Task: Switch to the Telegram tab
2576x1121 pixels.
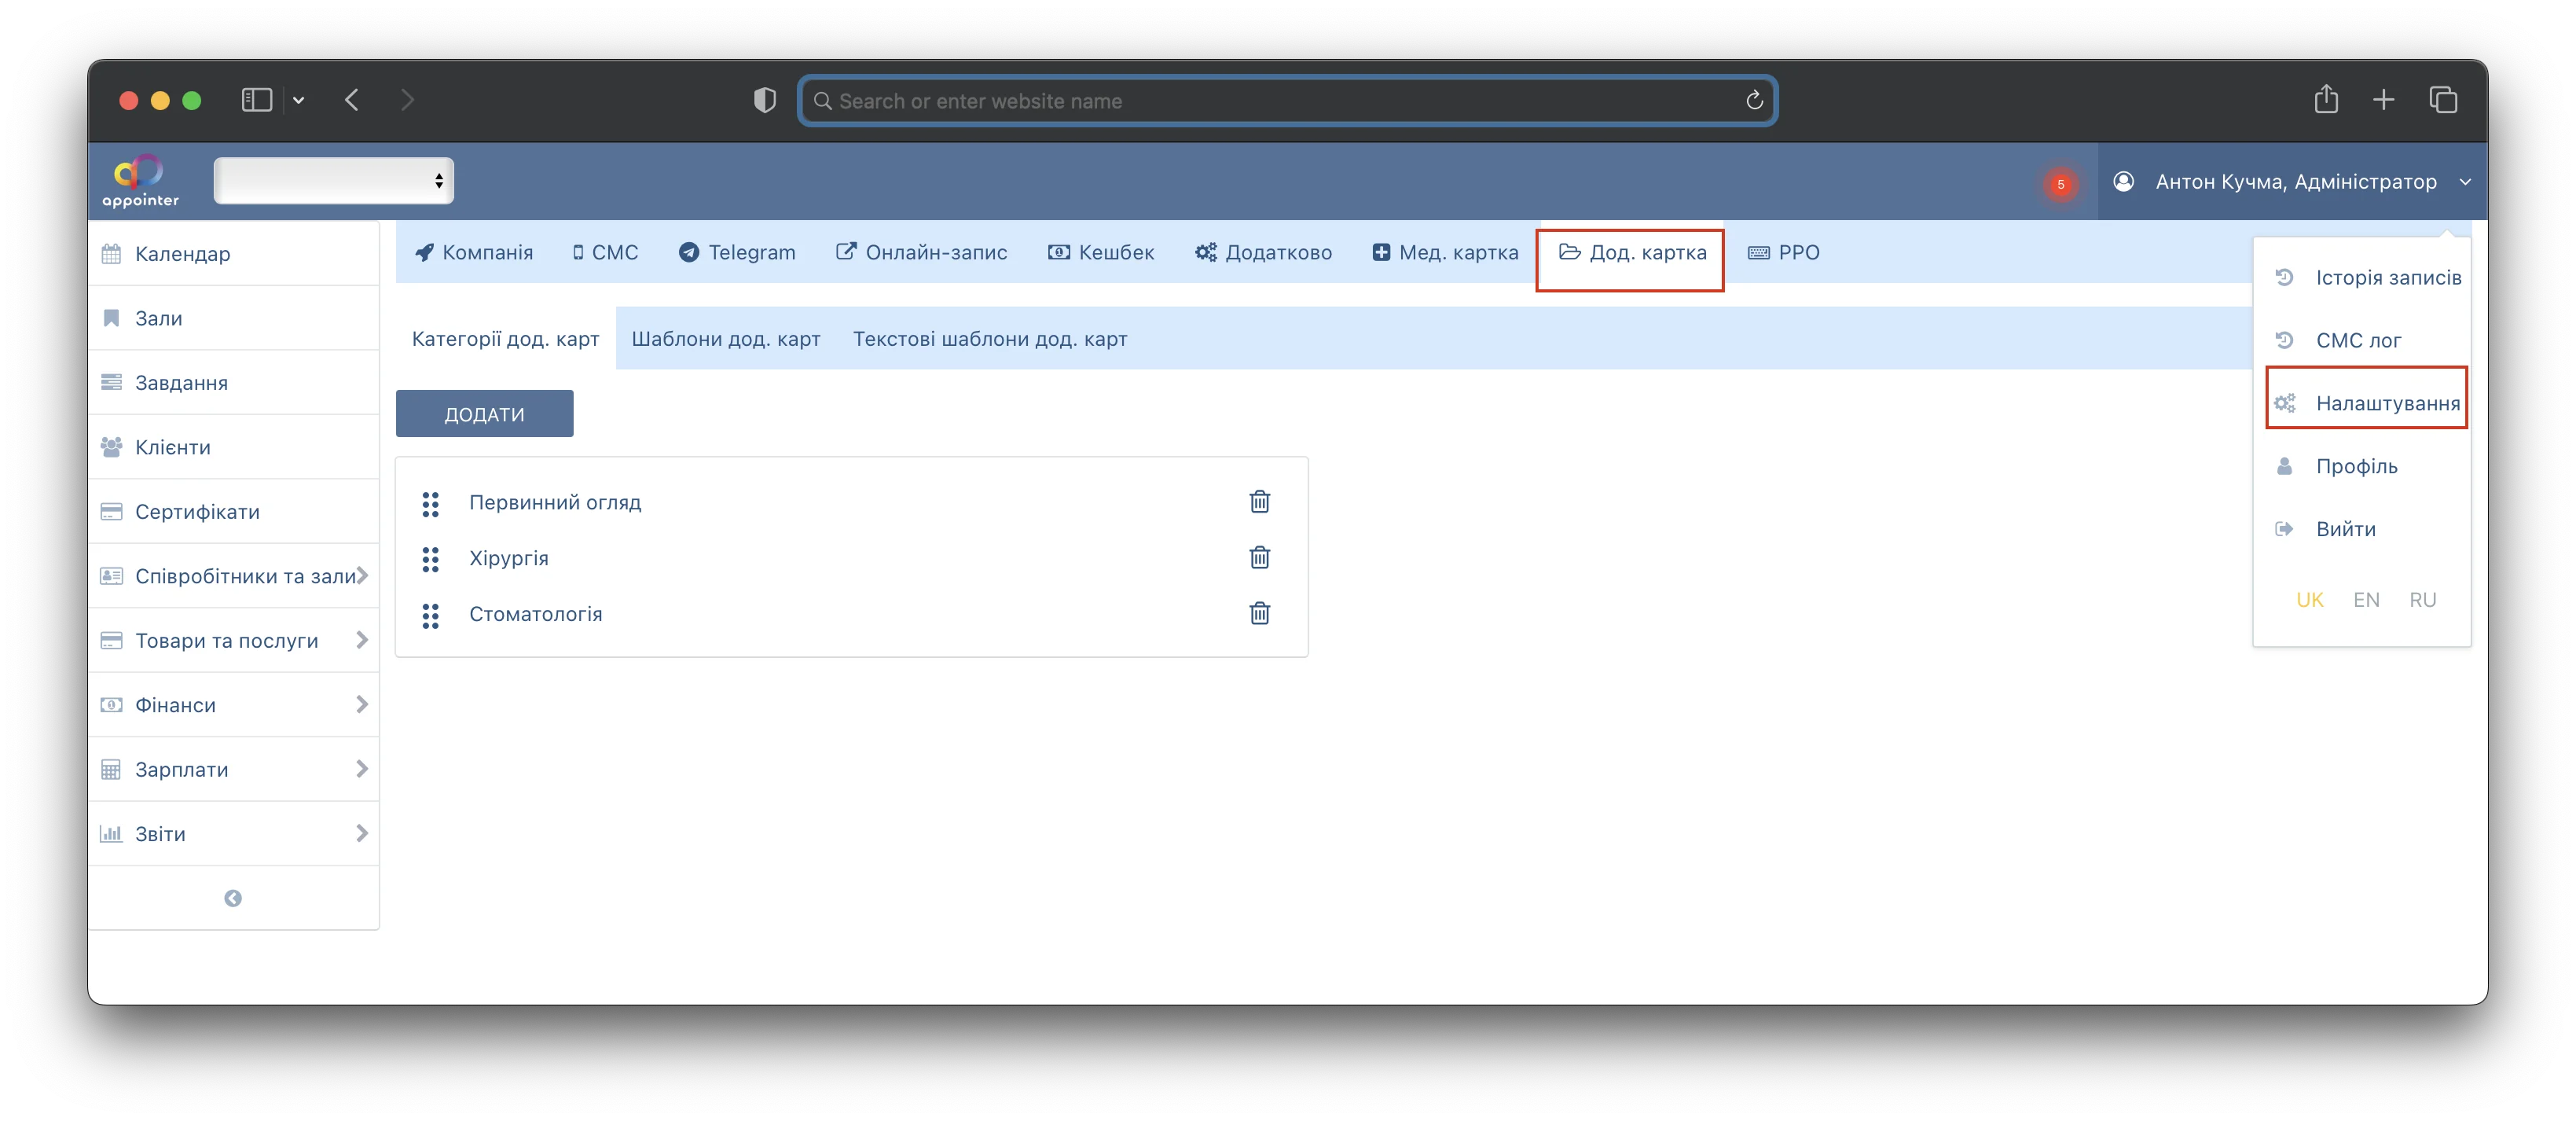Action: pyautogui.click(x=737, y=252)
